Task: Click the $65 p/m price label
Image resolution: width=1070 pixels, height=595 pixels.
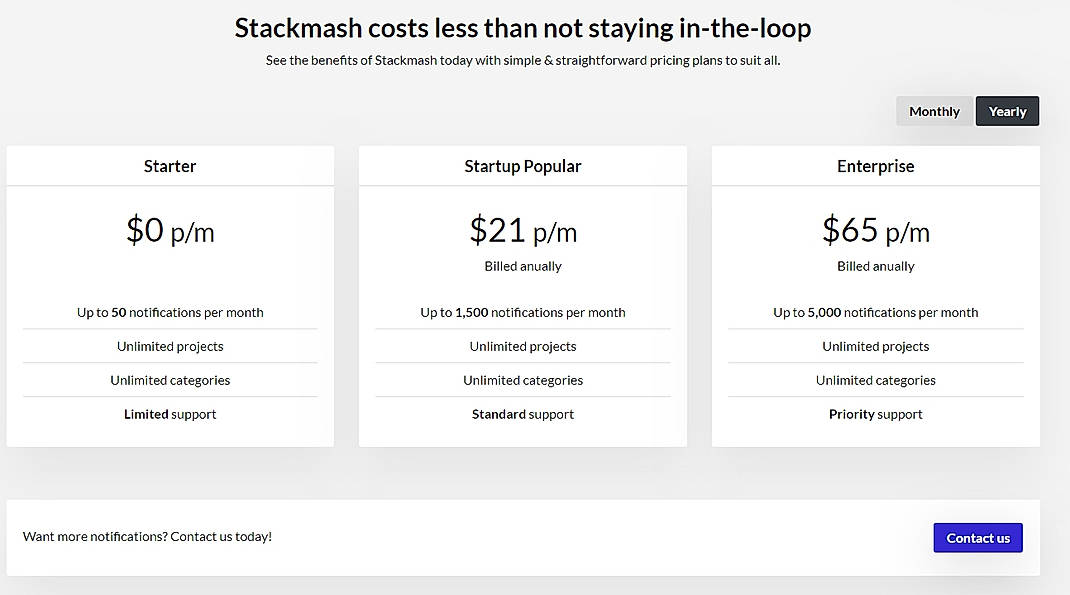Action: (875, 230)
